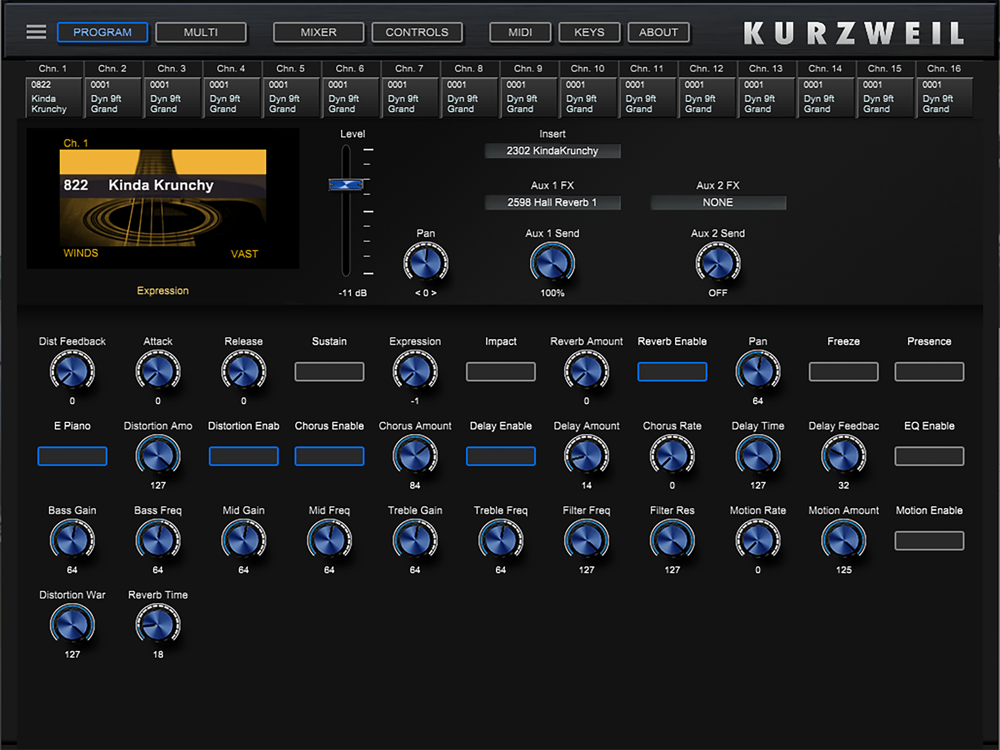Click the Bass Gain knob
1000x750 pixels.
coord(72,541)
